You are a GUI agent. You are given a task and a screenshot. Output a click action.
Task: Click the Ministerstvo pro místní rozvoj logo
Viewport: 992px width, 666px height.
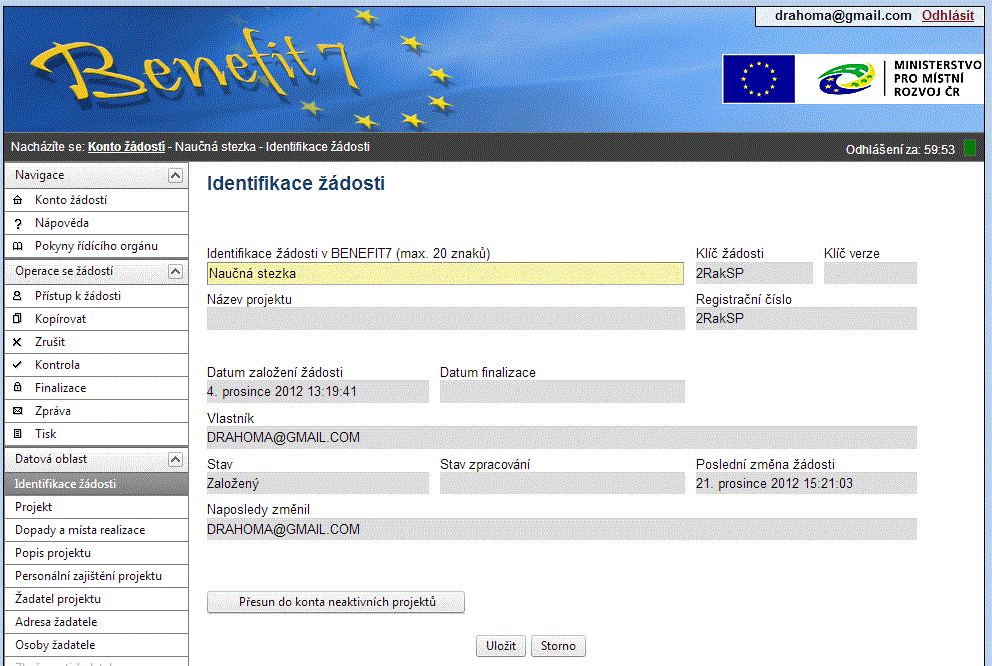pos(898,79)
